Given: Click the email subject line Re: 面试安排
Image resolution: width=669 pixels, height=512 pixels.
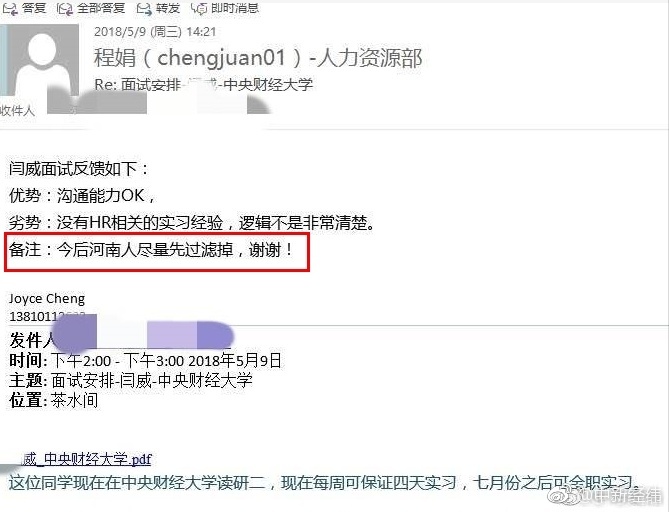Looking at the screenshot, I should 204,84.
